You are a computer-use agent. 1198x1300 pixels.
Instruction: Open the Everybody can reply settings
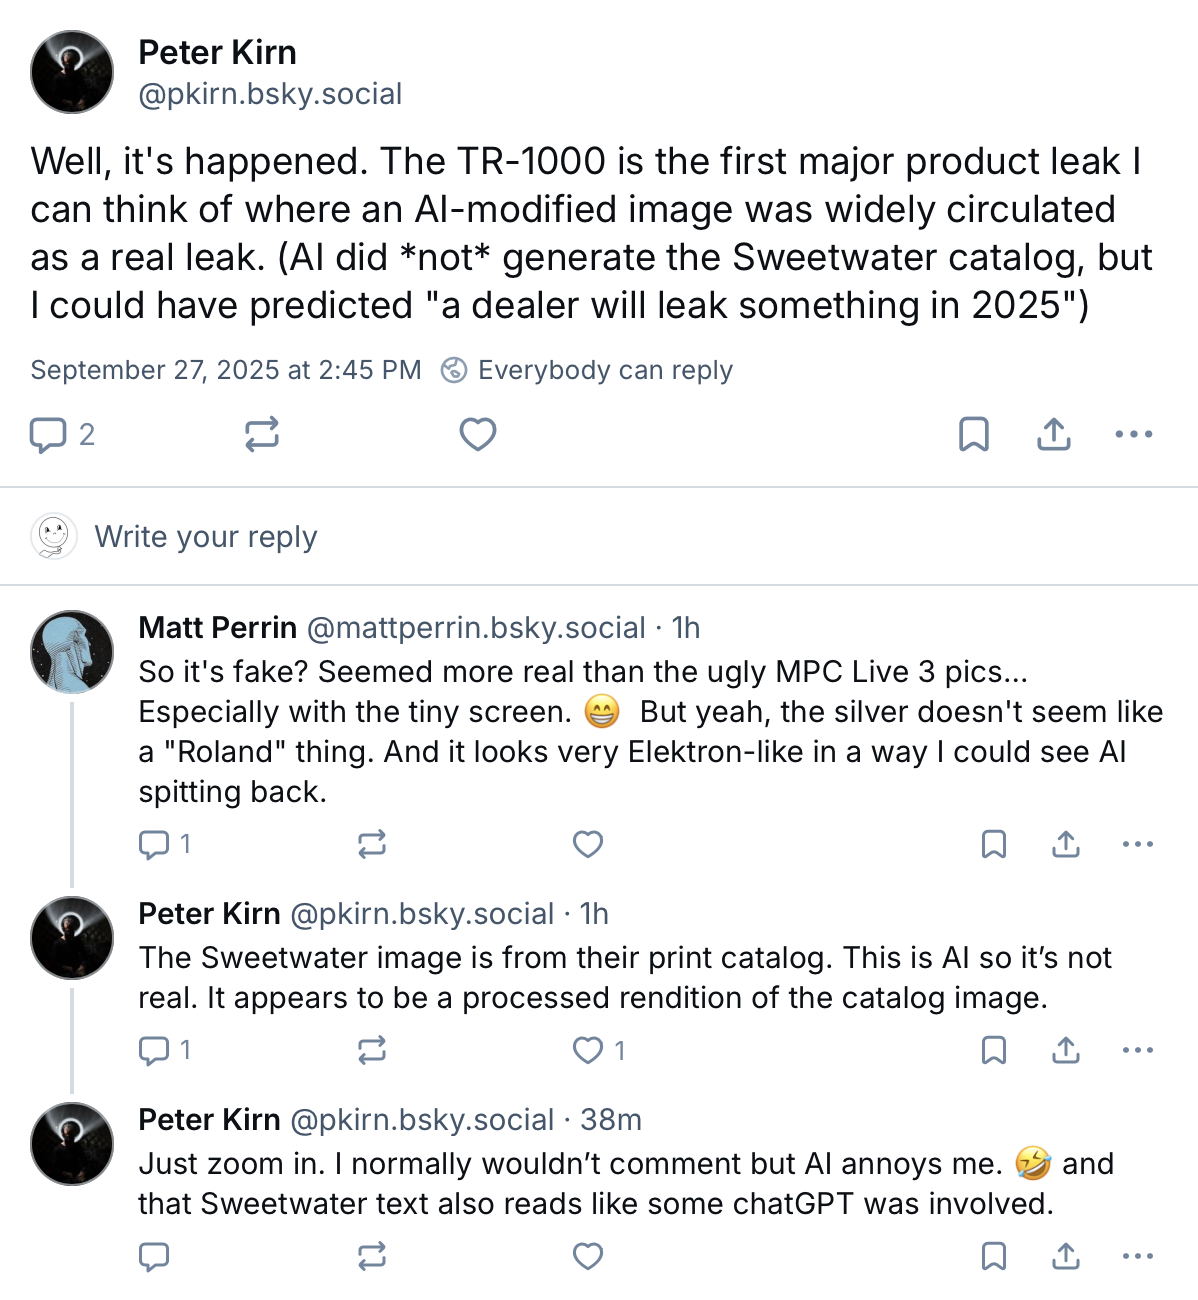pyautogui.click(x=588, y=370)
